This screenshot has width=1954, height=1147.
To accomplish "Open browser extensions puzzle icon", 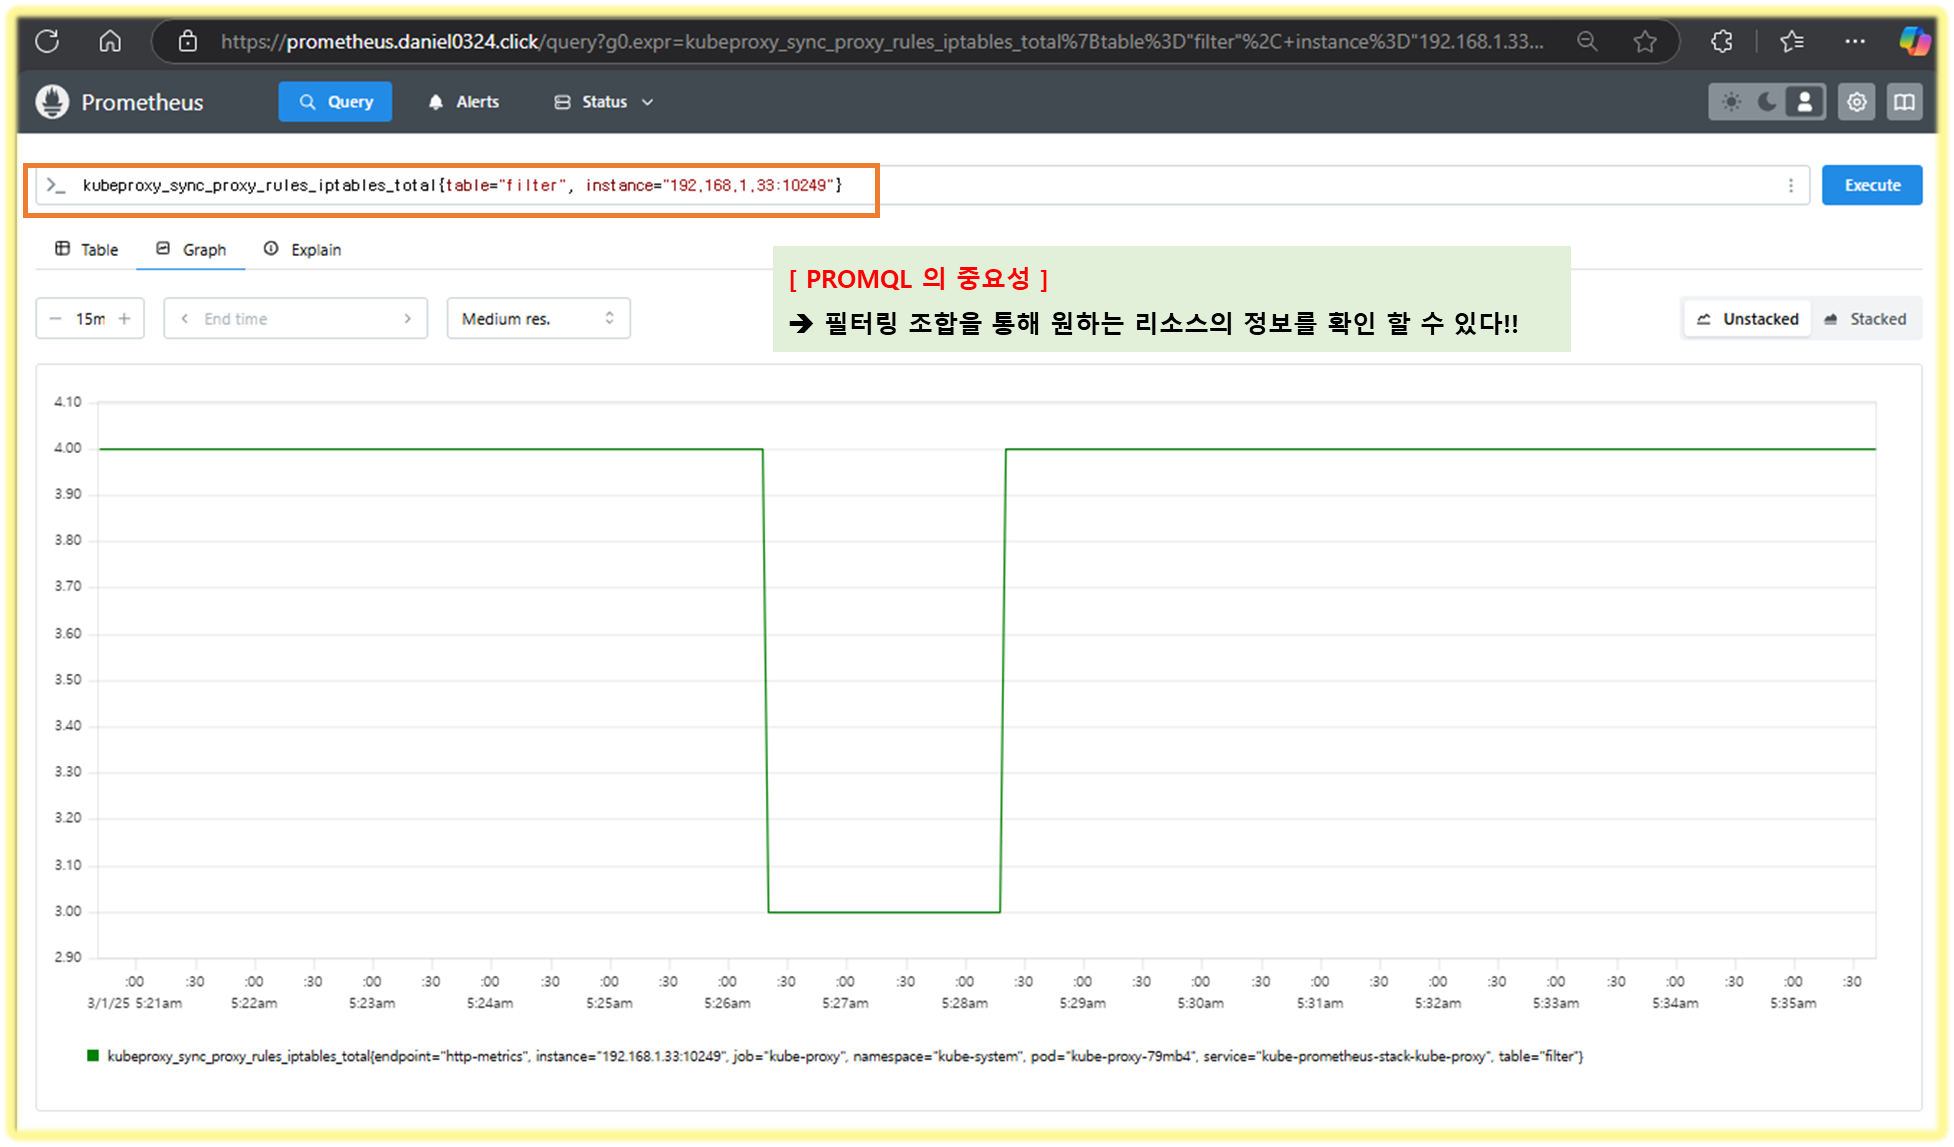I will click(1722, 41).
